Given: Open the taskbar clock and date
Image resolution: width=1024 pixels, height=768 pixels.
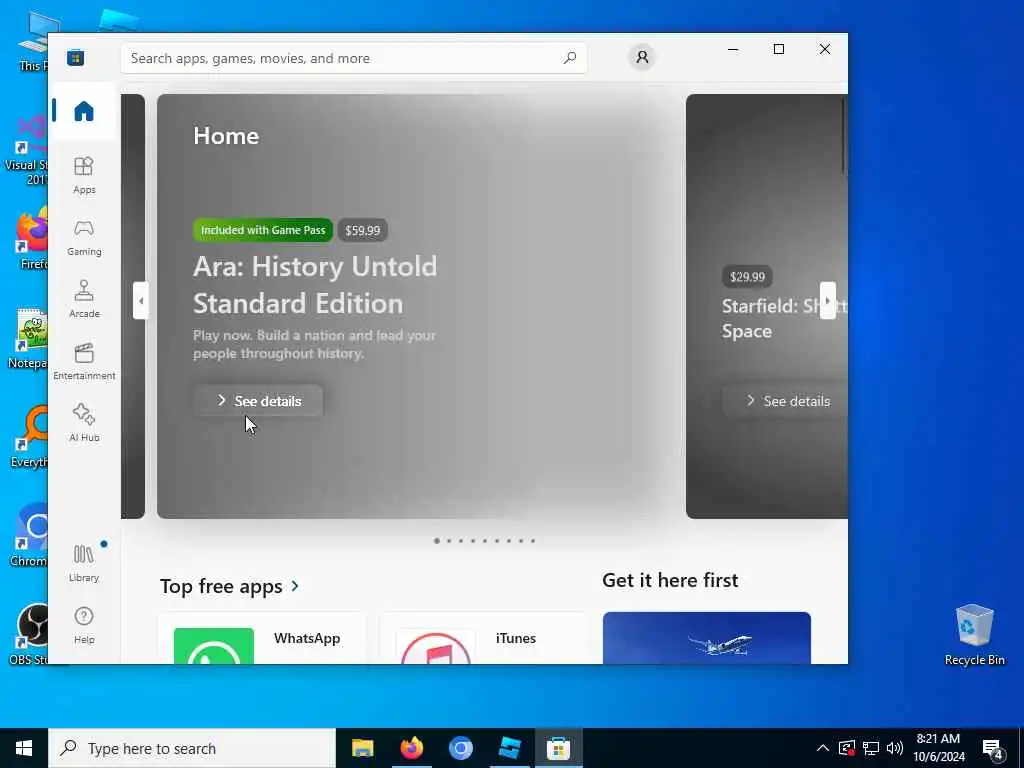Looking at the screenshot, I should [938, 748].
